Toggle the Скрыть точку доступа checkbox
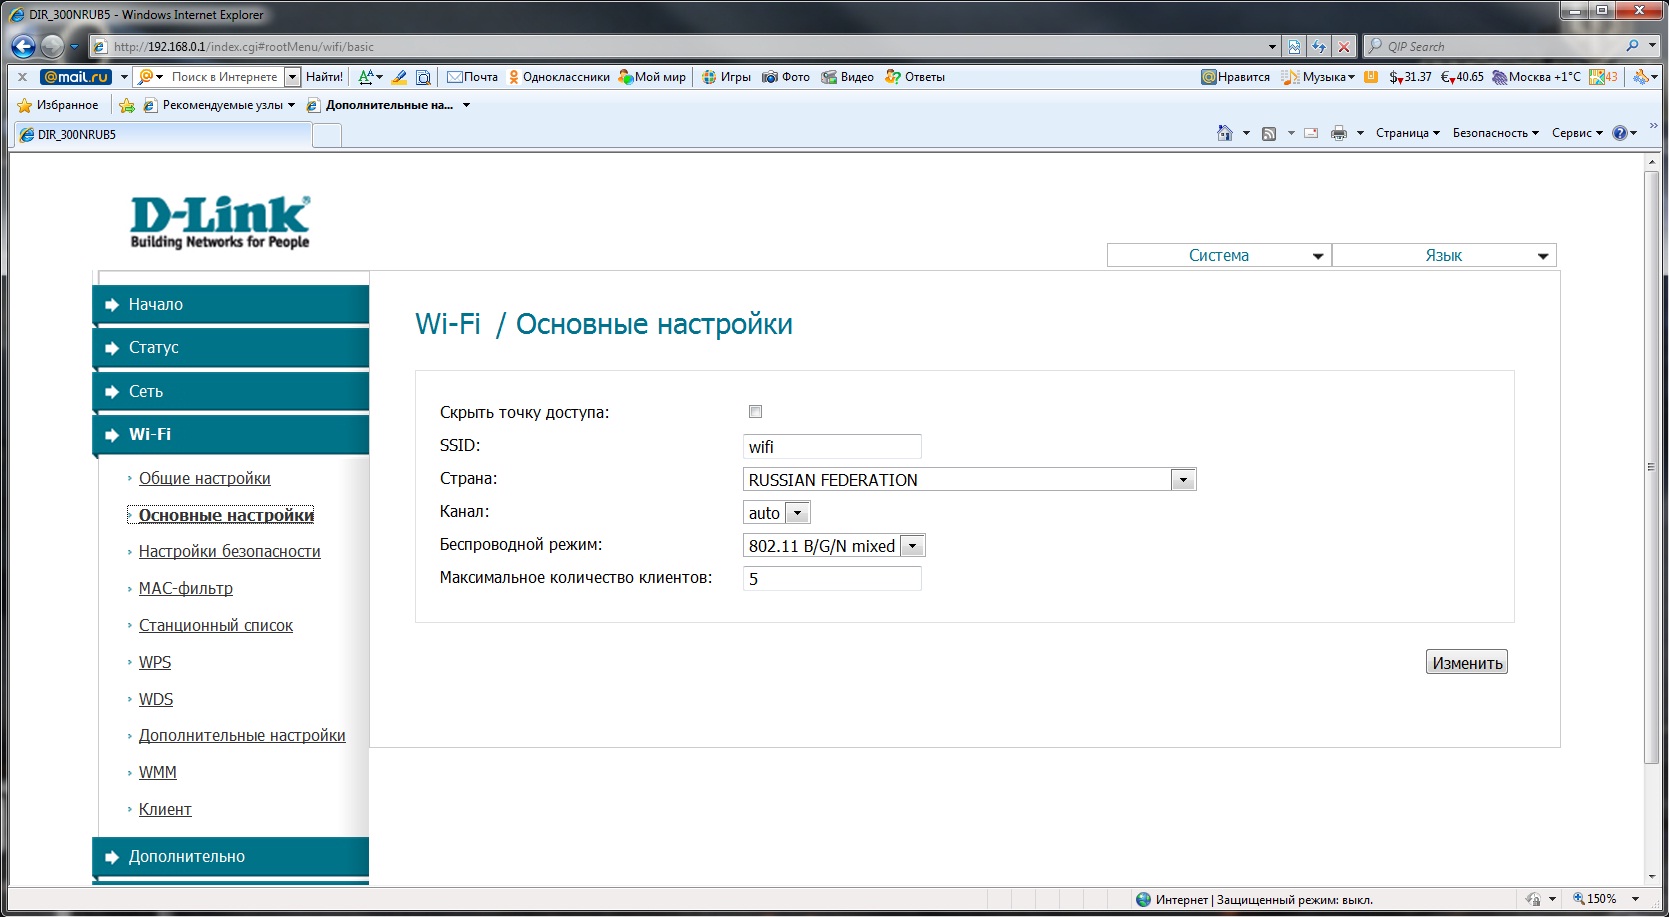1669x917 pixels. (x=755, y=412)
